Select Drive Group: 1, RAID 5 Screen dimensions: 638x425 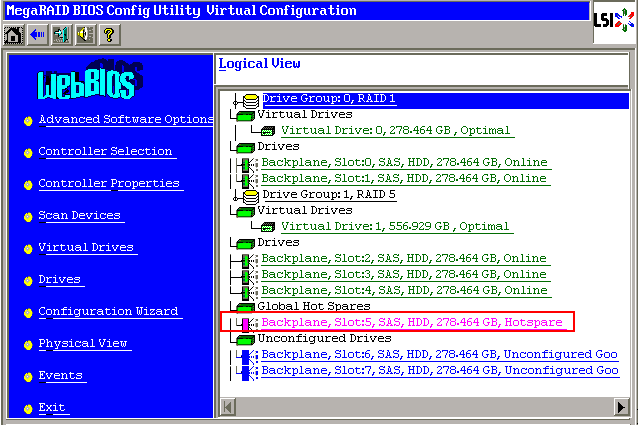click(x=329, y=195)
